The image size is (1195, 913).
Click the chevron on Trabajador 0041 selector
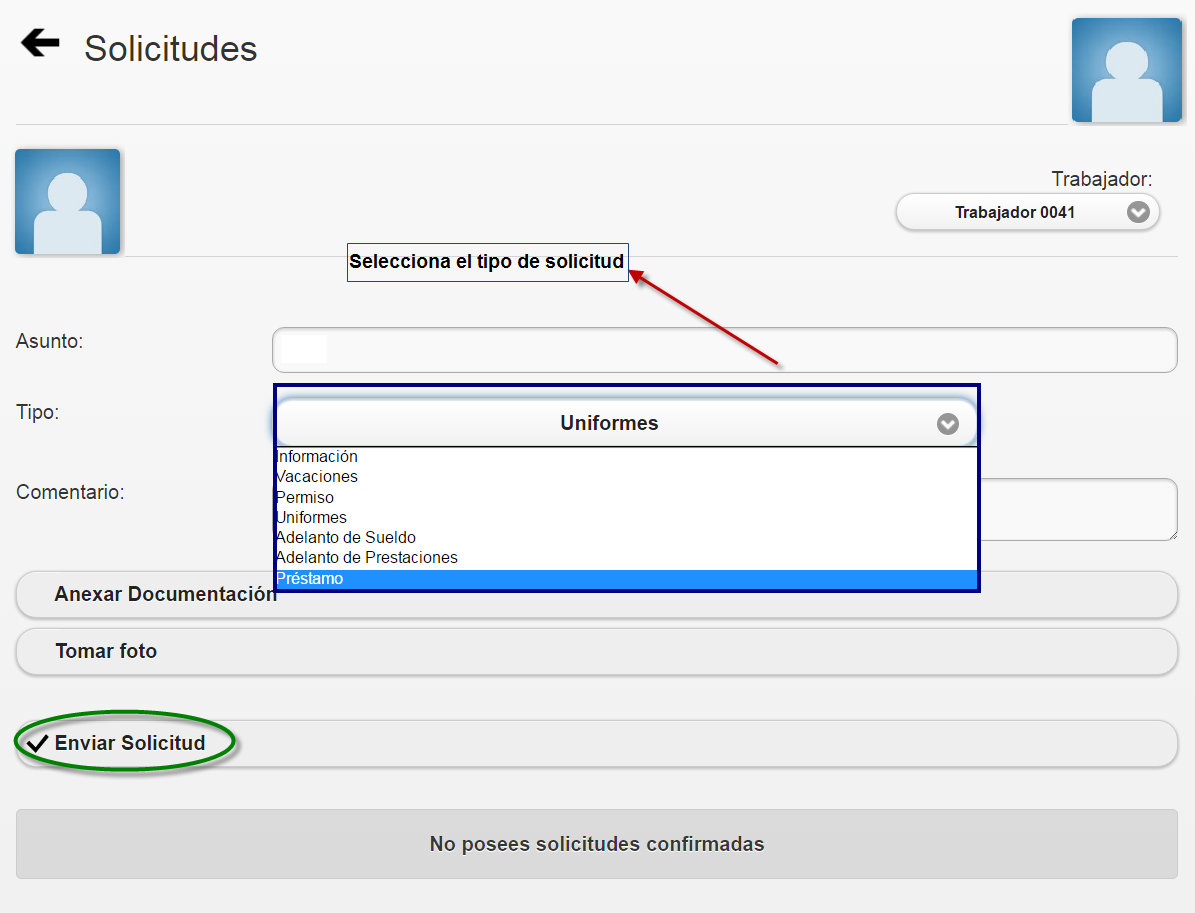point(1138,212)
